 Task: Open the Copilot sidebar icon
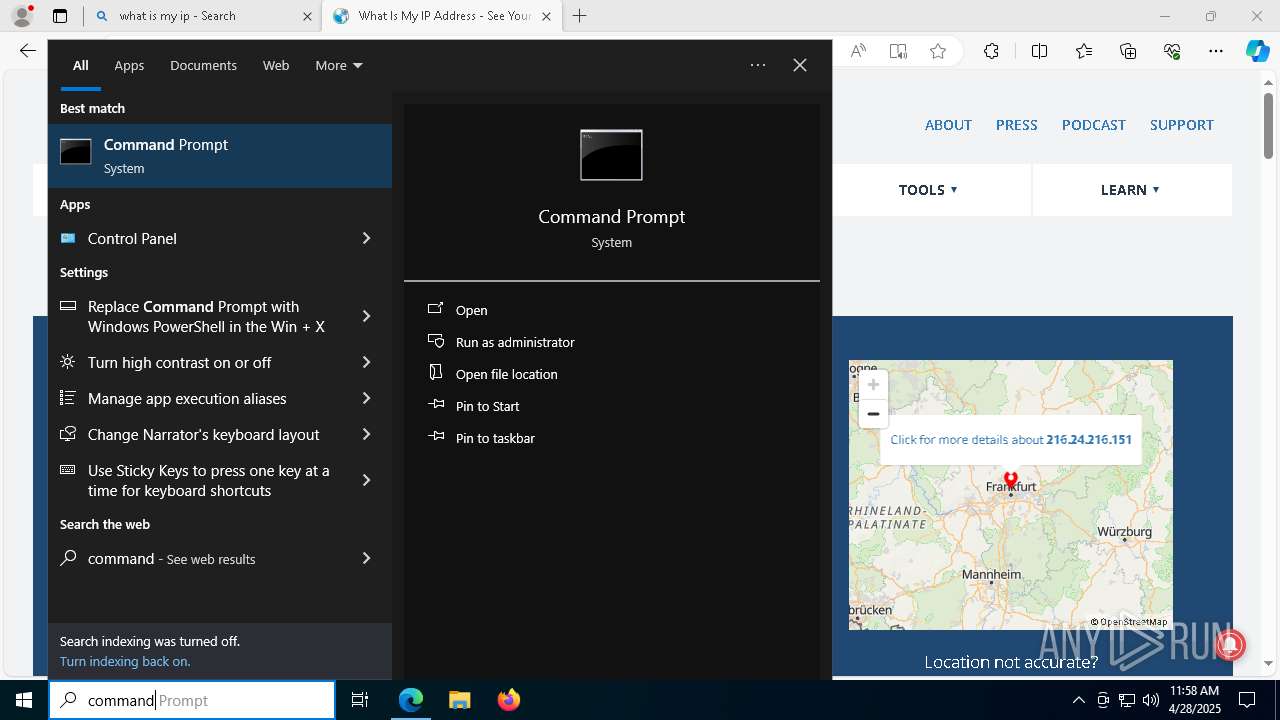pyautogui.click(x=1258, y=51)
